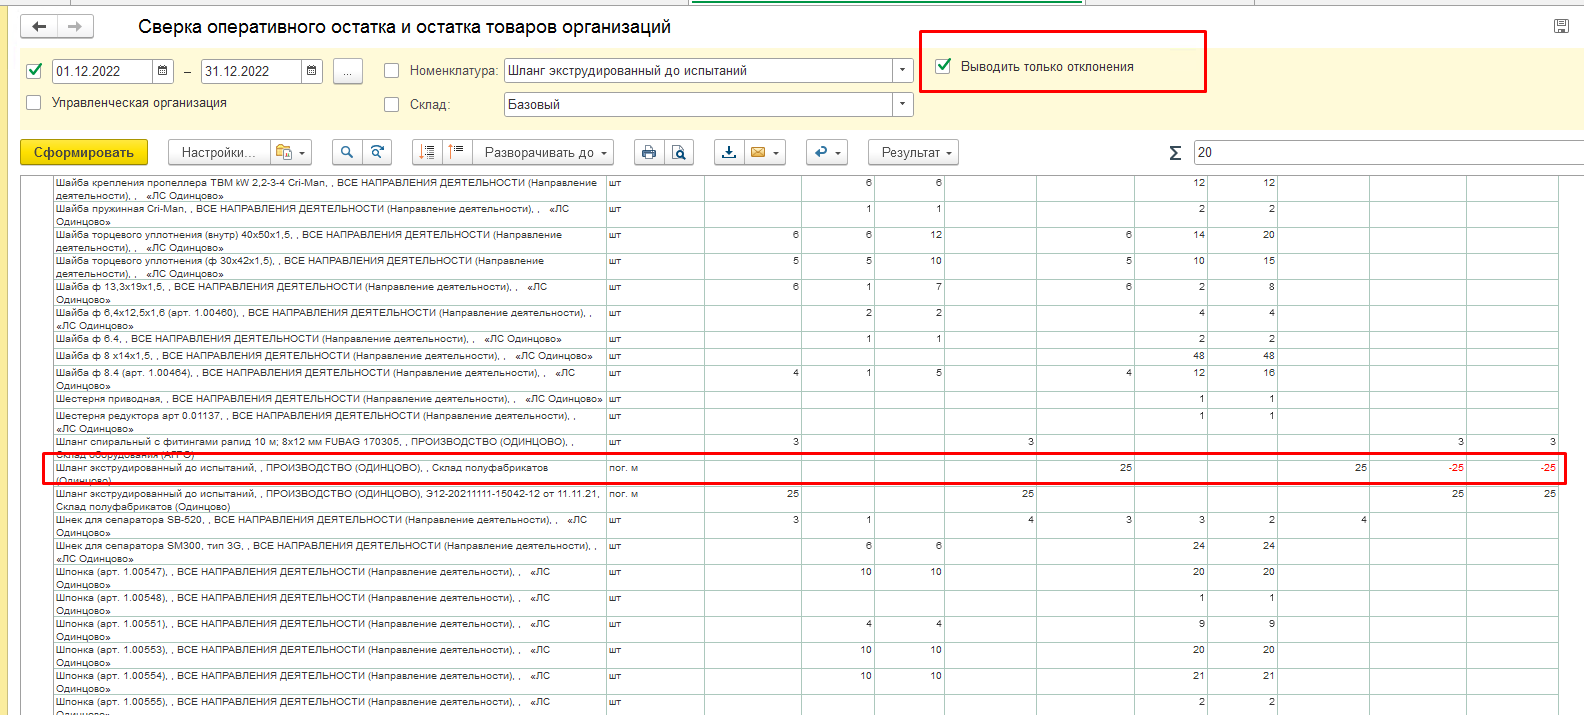Click the start date field 01.12.2022
1584x715 pixels.
click(x=101, y=71)
